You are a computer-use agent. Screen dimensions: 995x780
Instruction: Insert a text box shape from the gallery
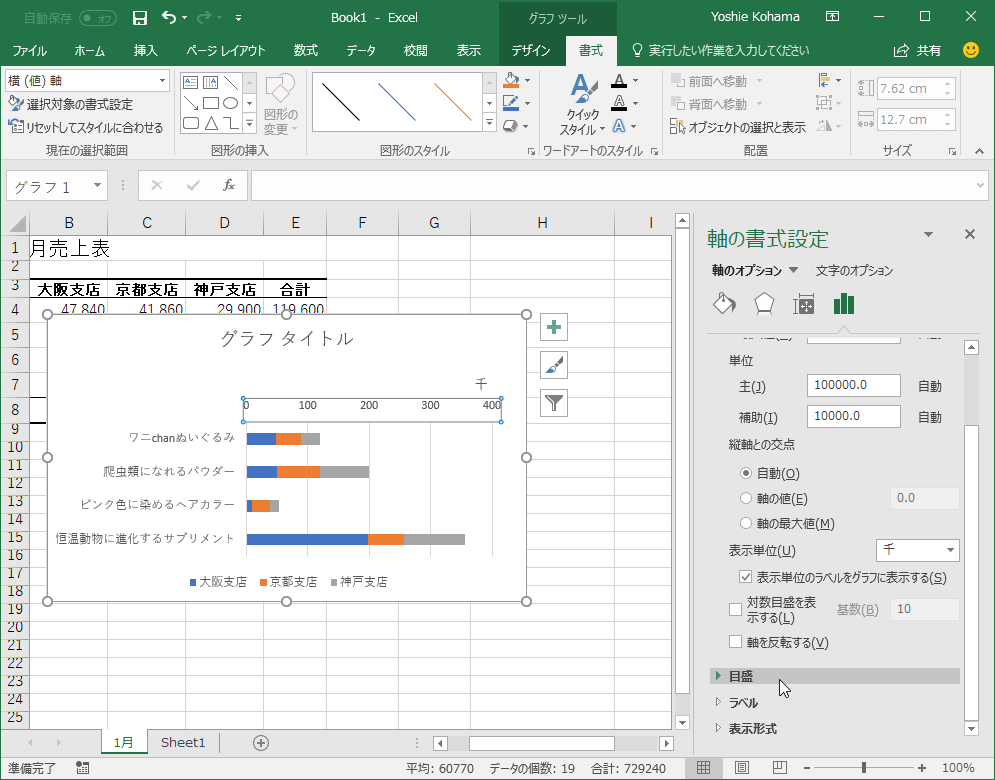coord(190,83)
